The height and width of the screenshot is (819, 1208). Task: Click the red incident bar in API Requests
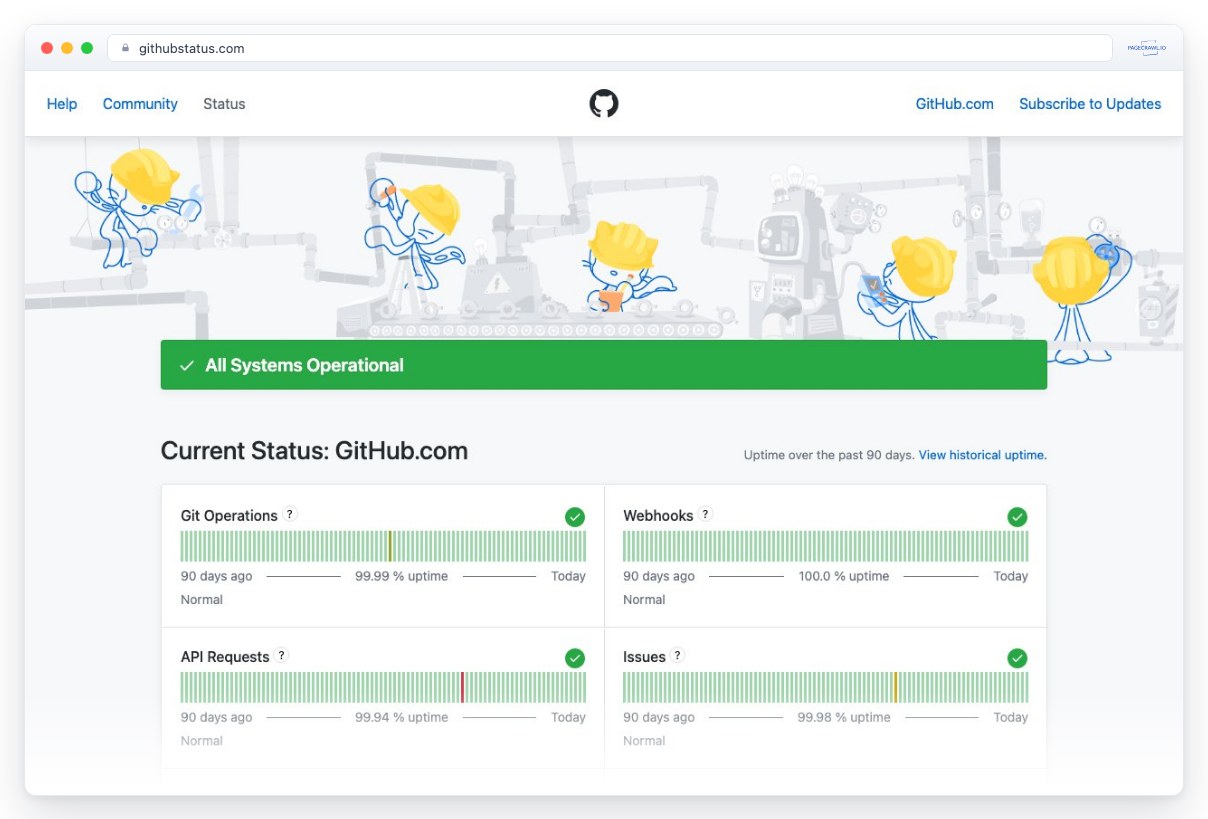462,687
